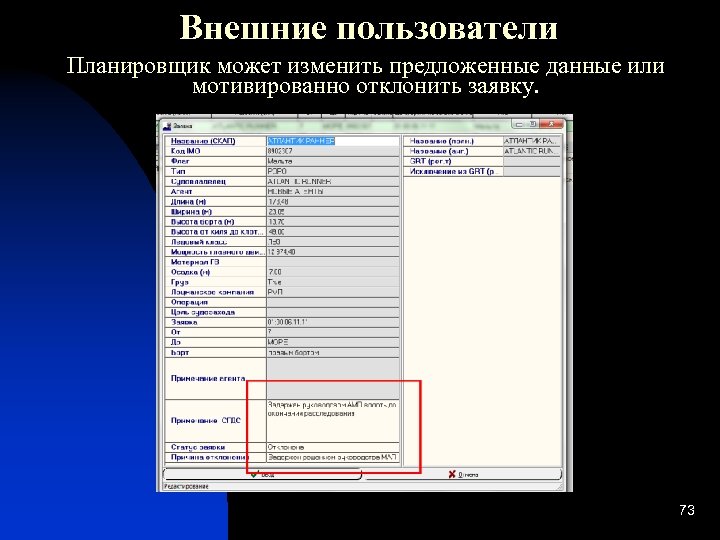Click the empty GRT (рег.т) field
The width and height of the screenshot is (720, 540).
[532, 161]
